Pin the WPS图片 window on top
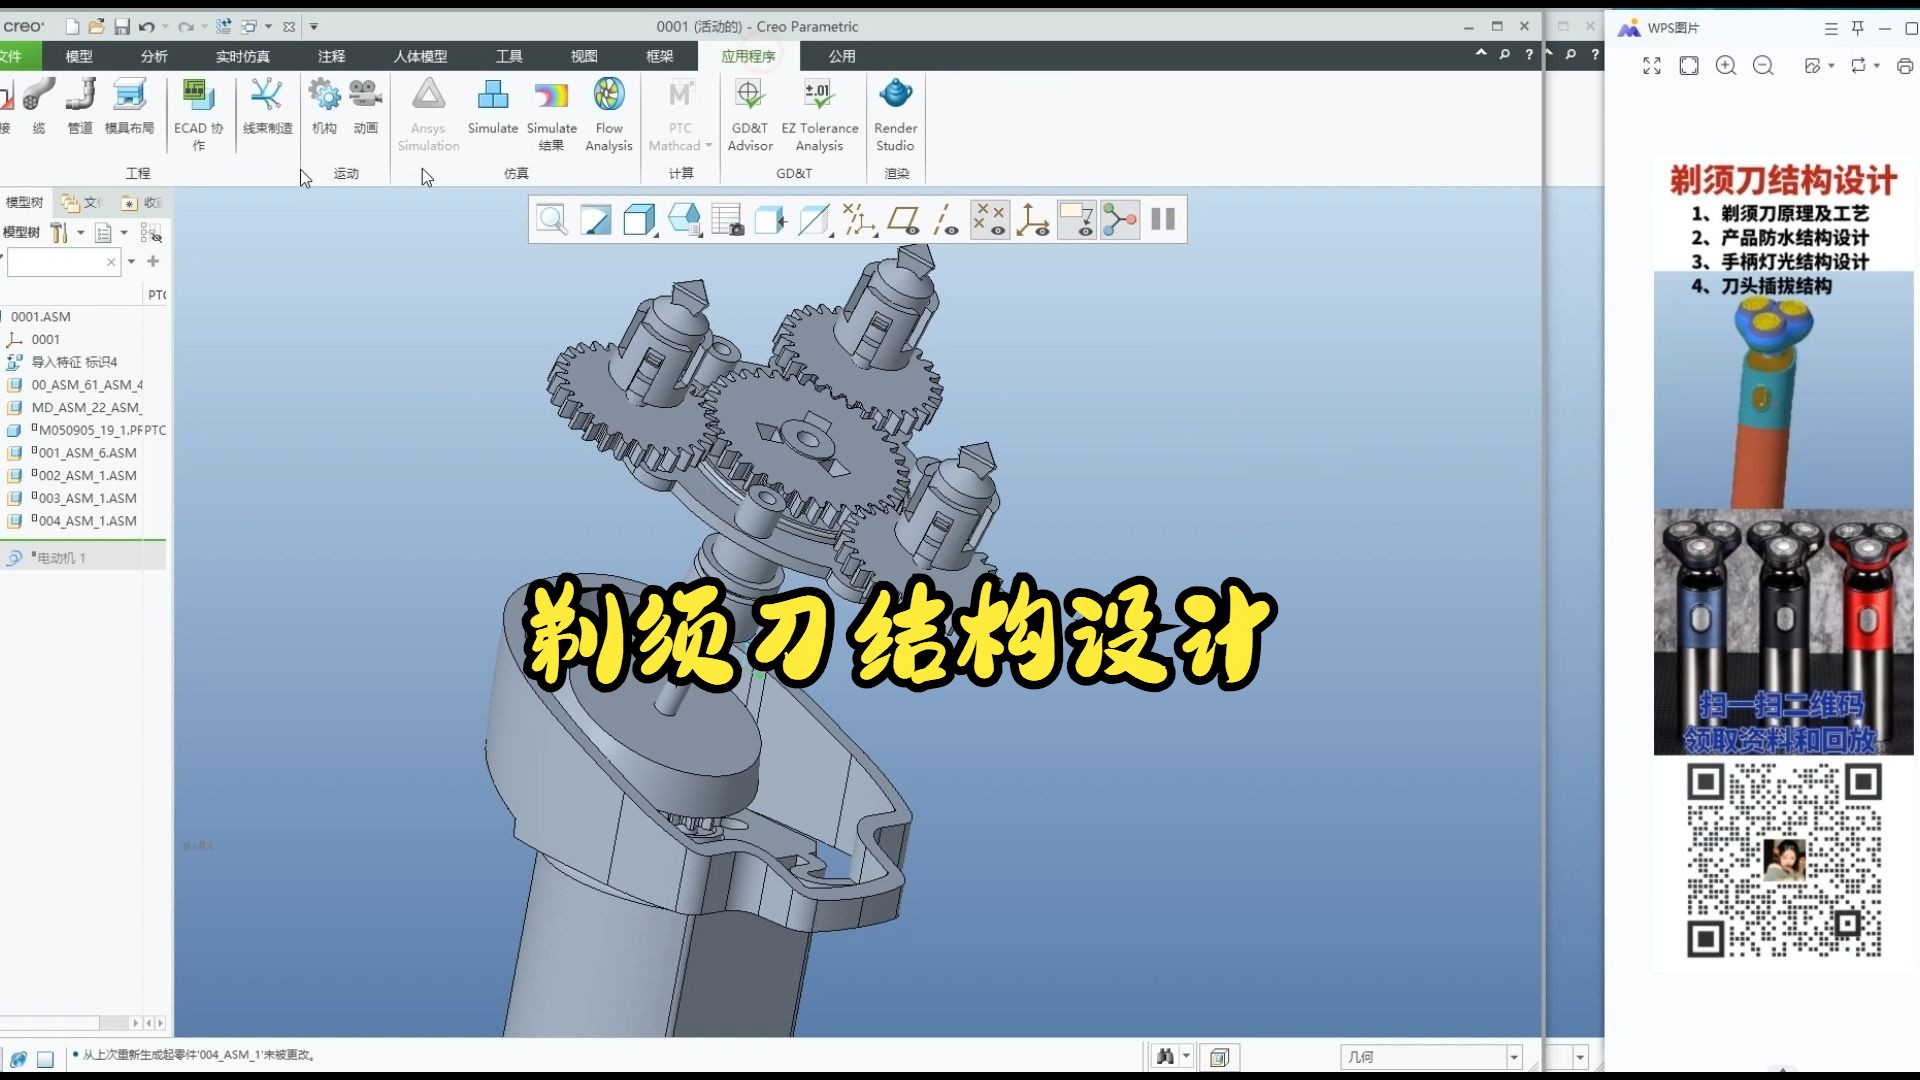Viewport: 1920px width, 1080px height. [1858, 28]
